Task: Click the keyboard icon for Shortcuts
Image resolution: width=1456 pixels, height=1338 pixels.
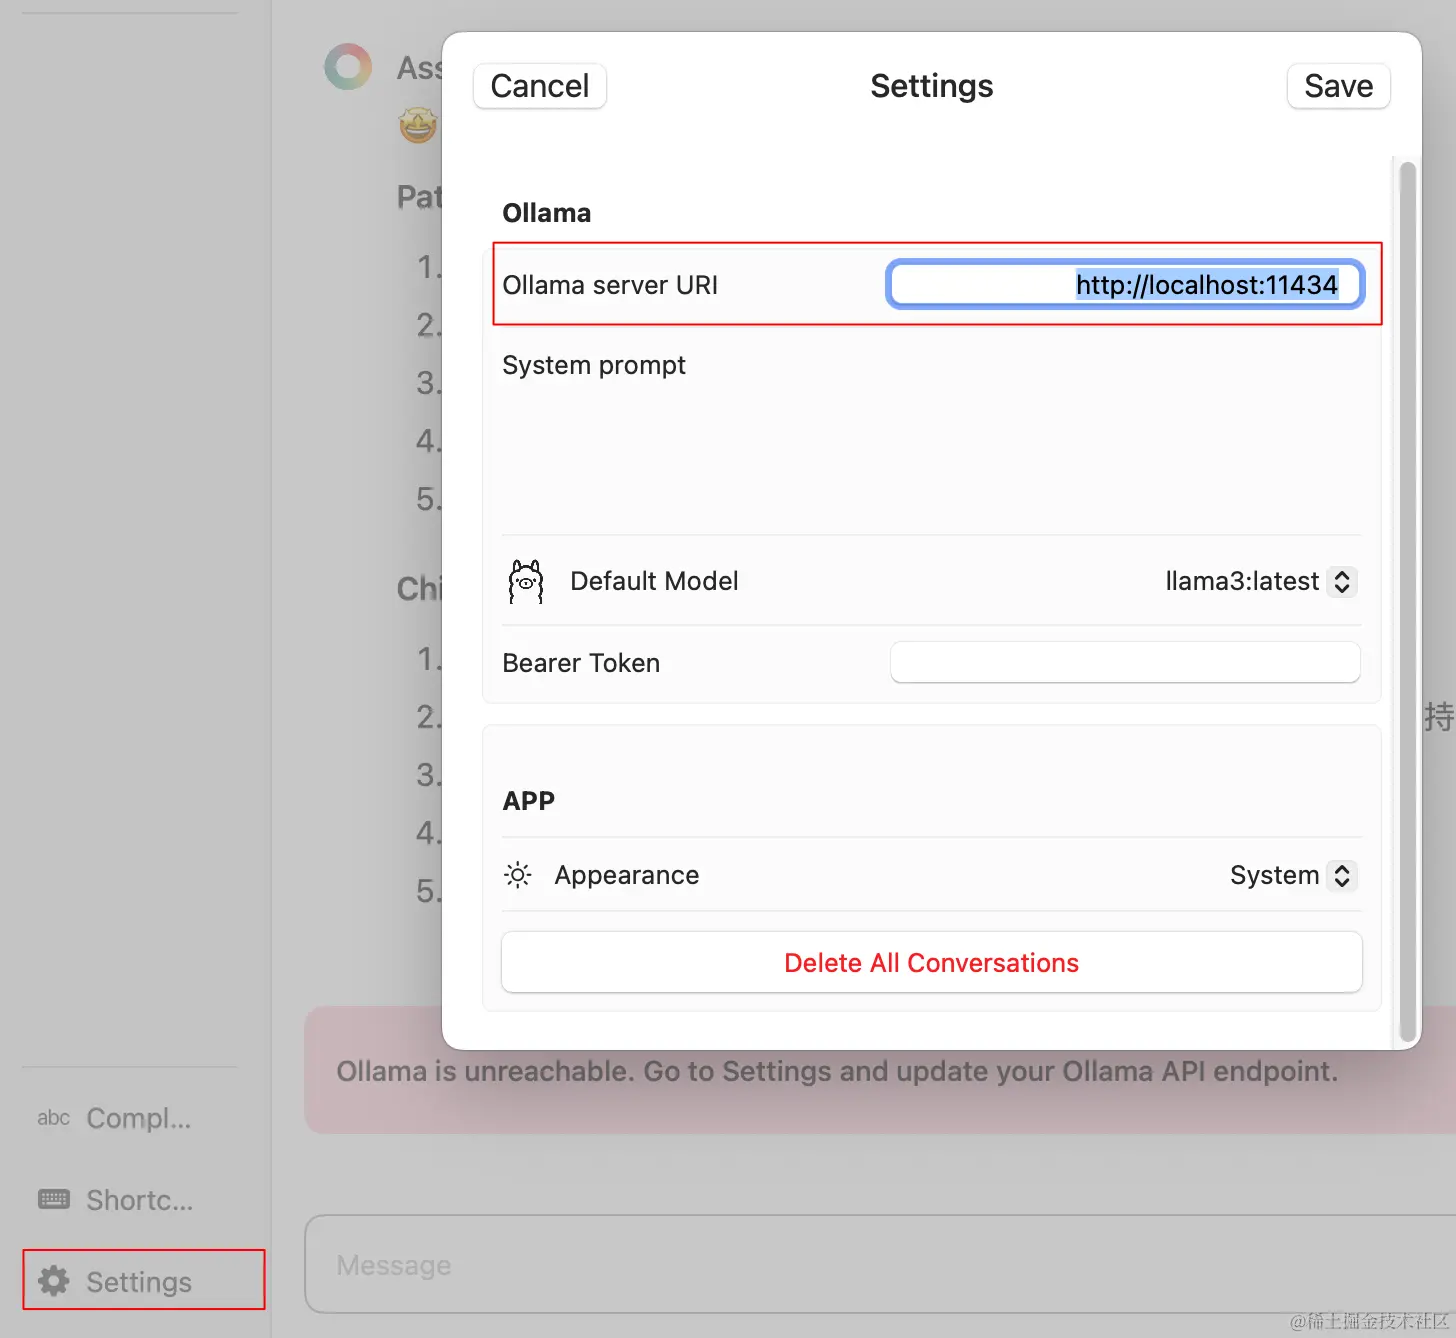Action: coord(54,1199)
